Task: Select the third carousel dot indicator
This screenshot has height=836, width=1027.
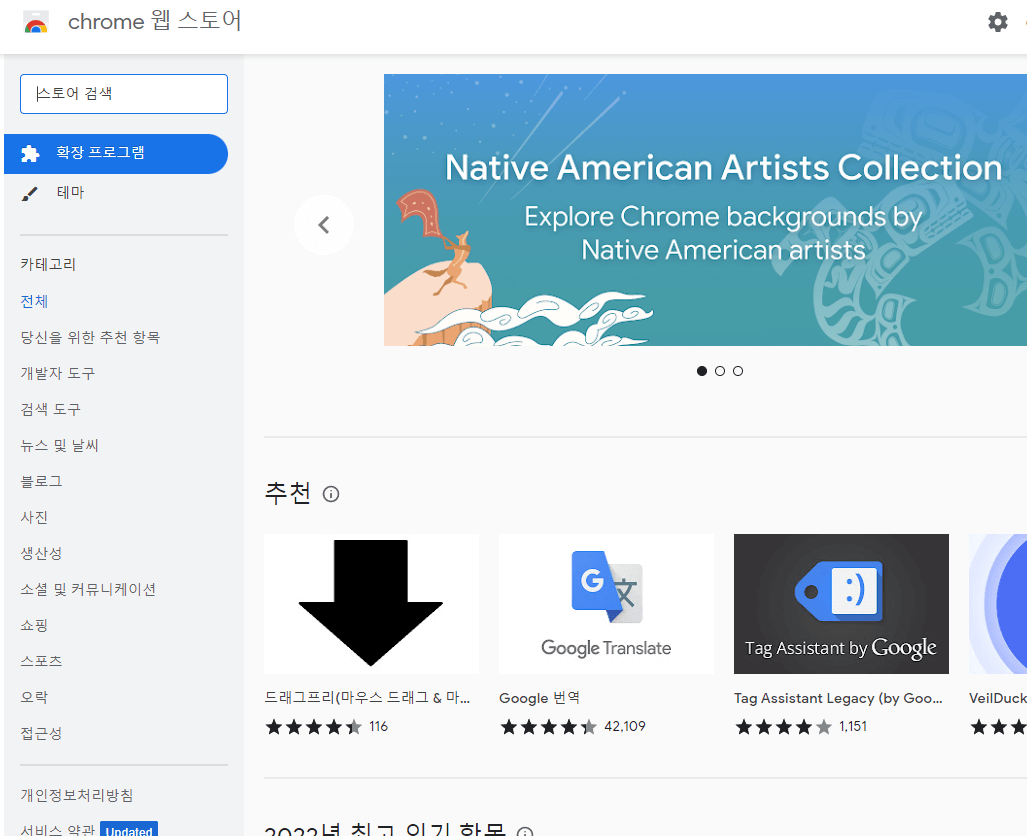Action: coord(738,371)
